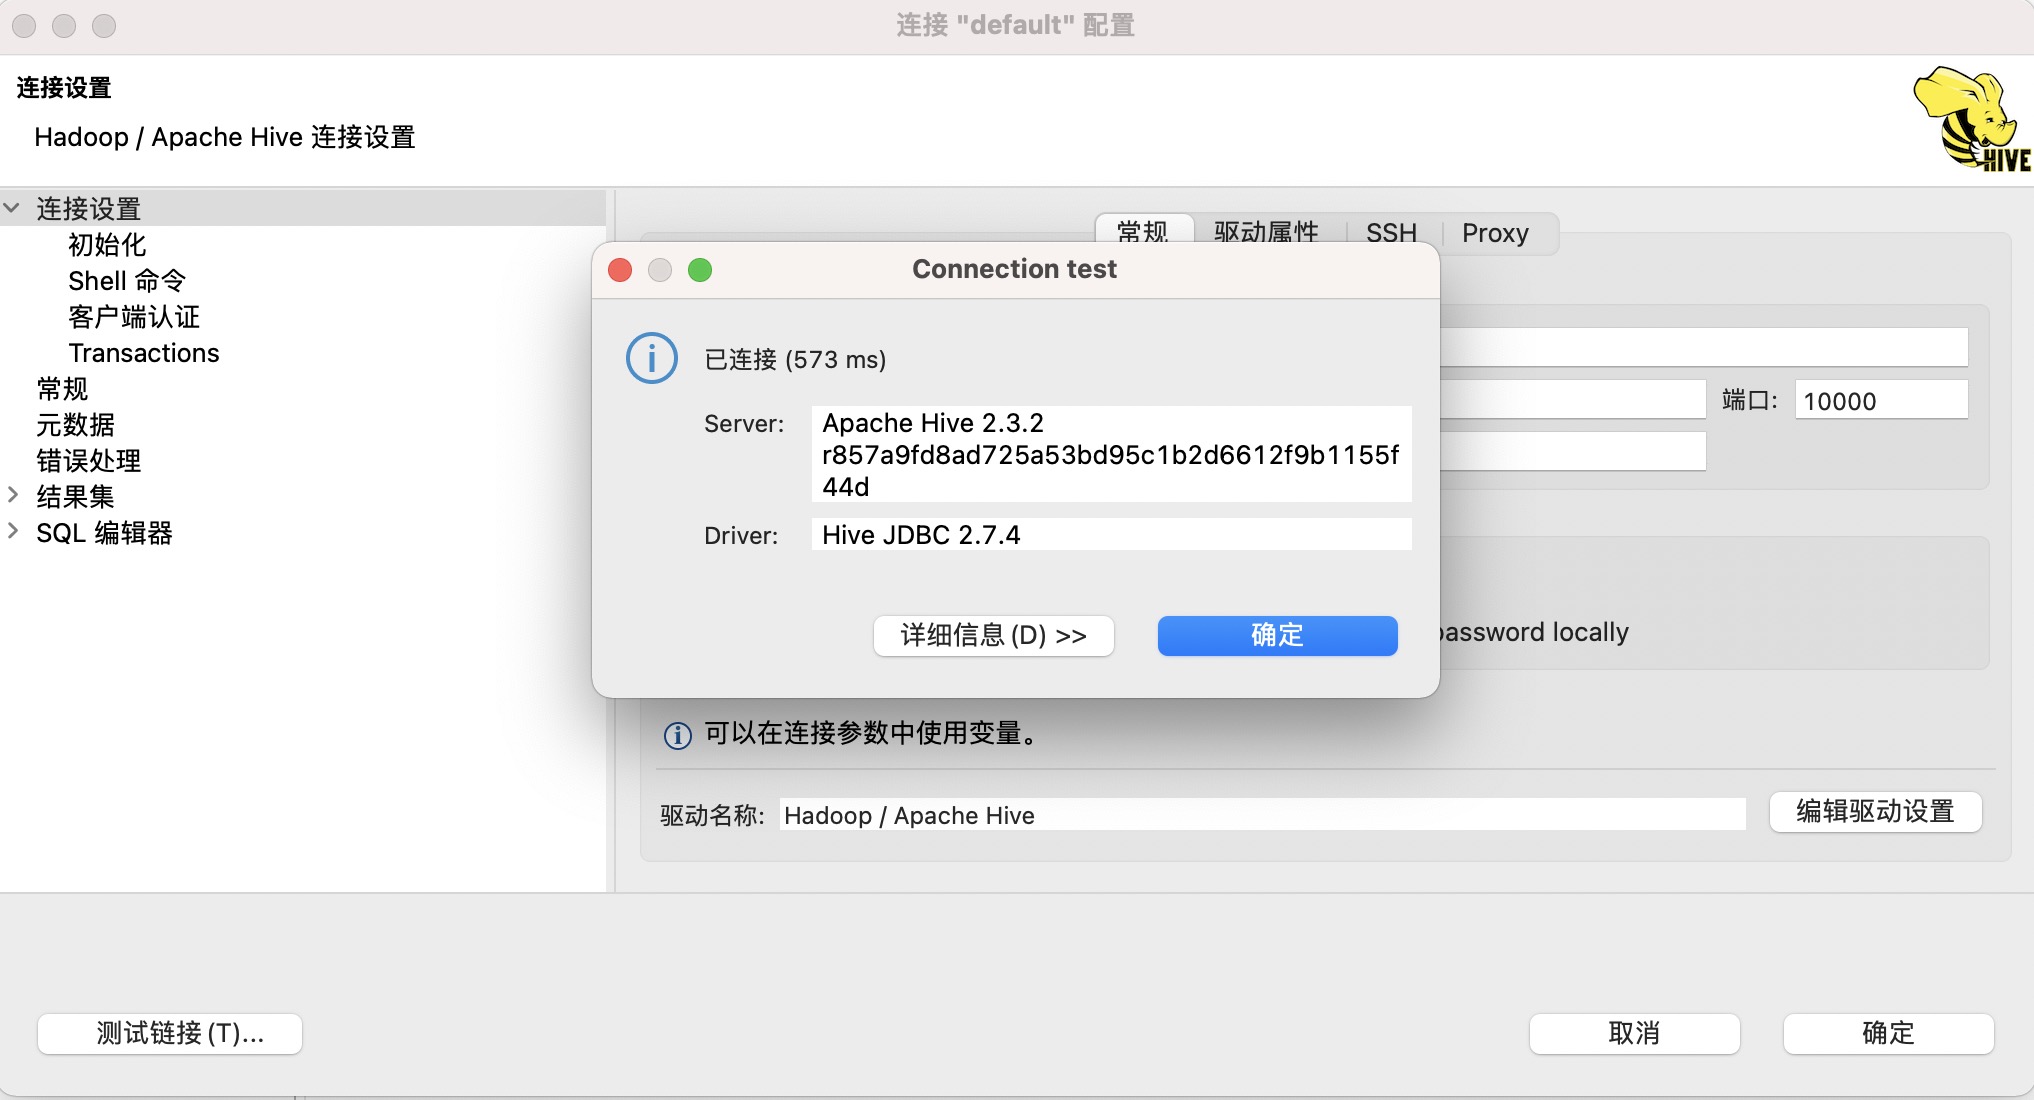The image size is (2034, 1100).
Task: Collapse the 连接设置 tree node
Action: [12, 208]
